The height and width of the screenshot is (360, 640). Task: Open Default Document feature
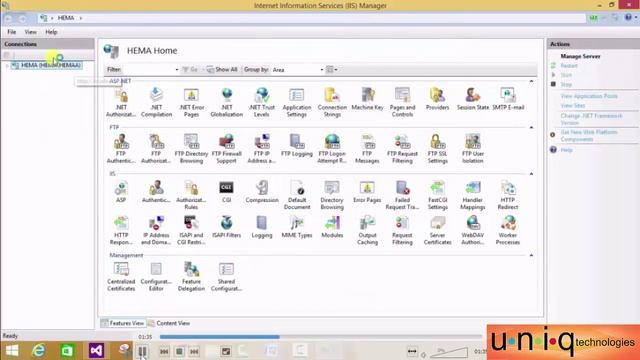tap(297, 195)
